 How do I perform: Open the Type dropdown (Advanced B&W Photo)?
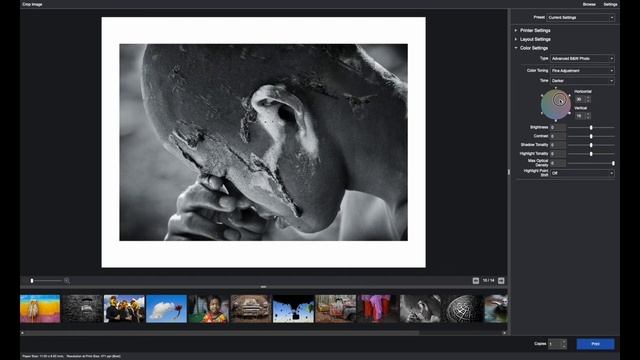pyautogui.click(x=582, y=58)
